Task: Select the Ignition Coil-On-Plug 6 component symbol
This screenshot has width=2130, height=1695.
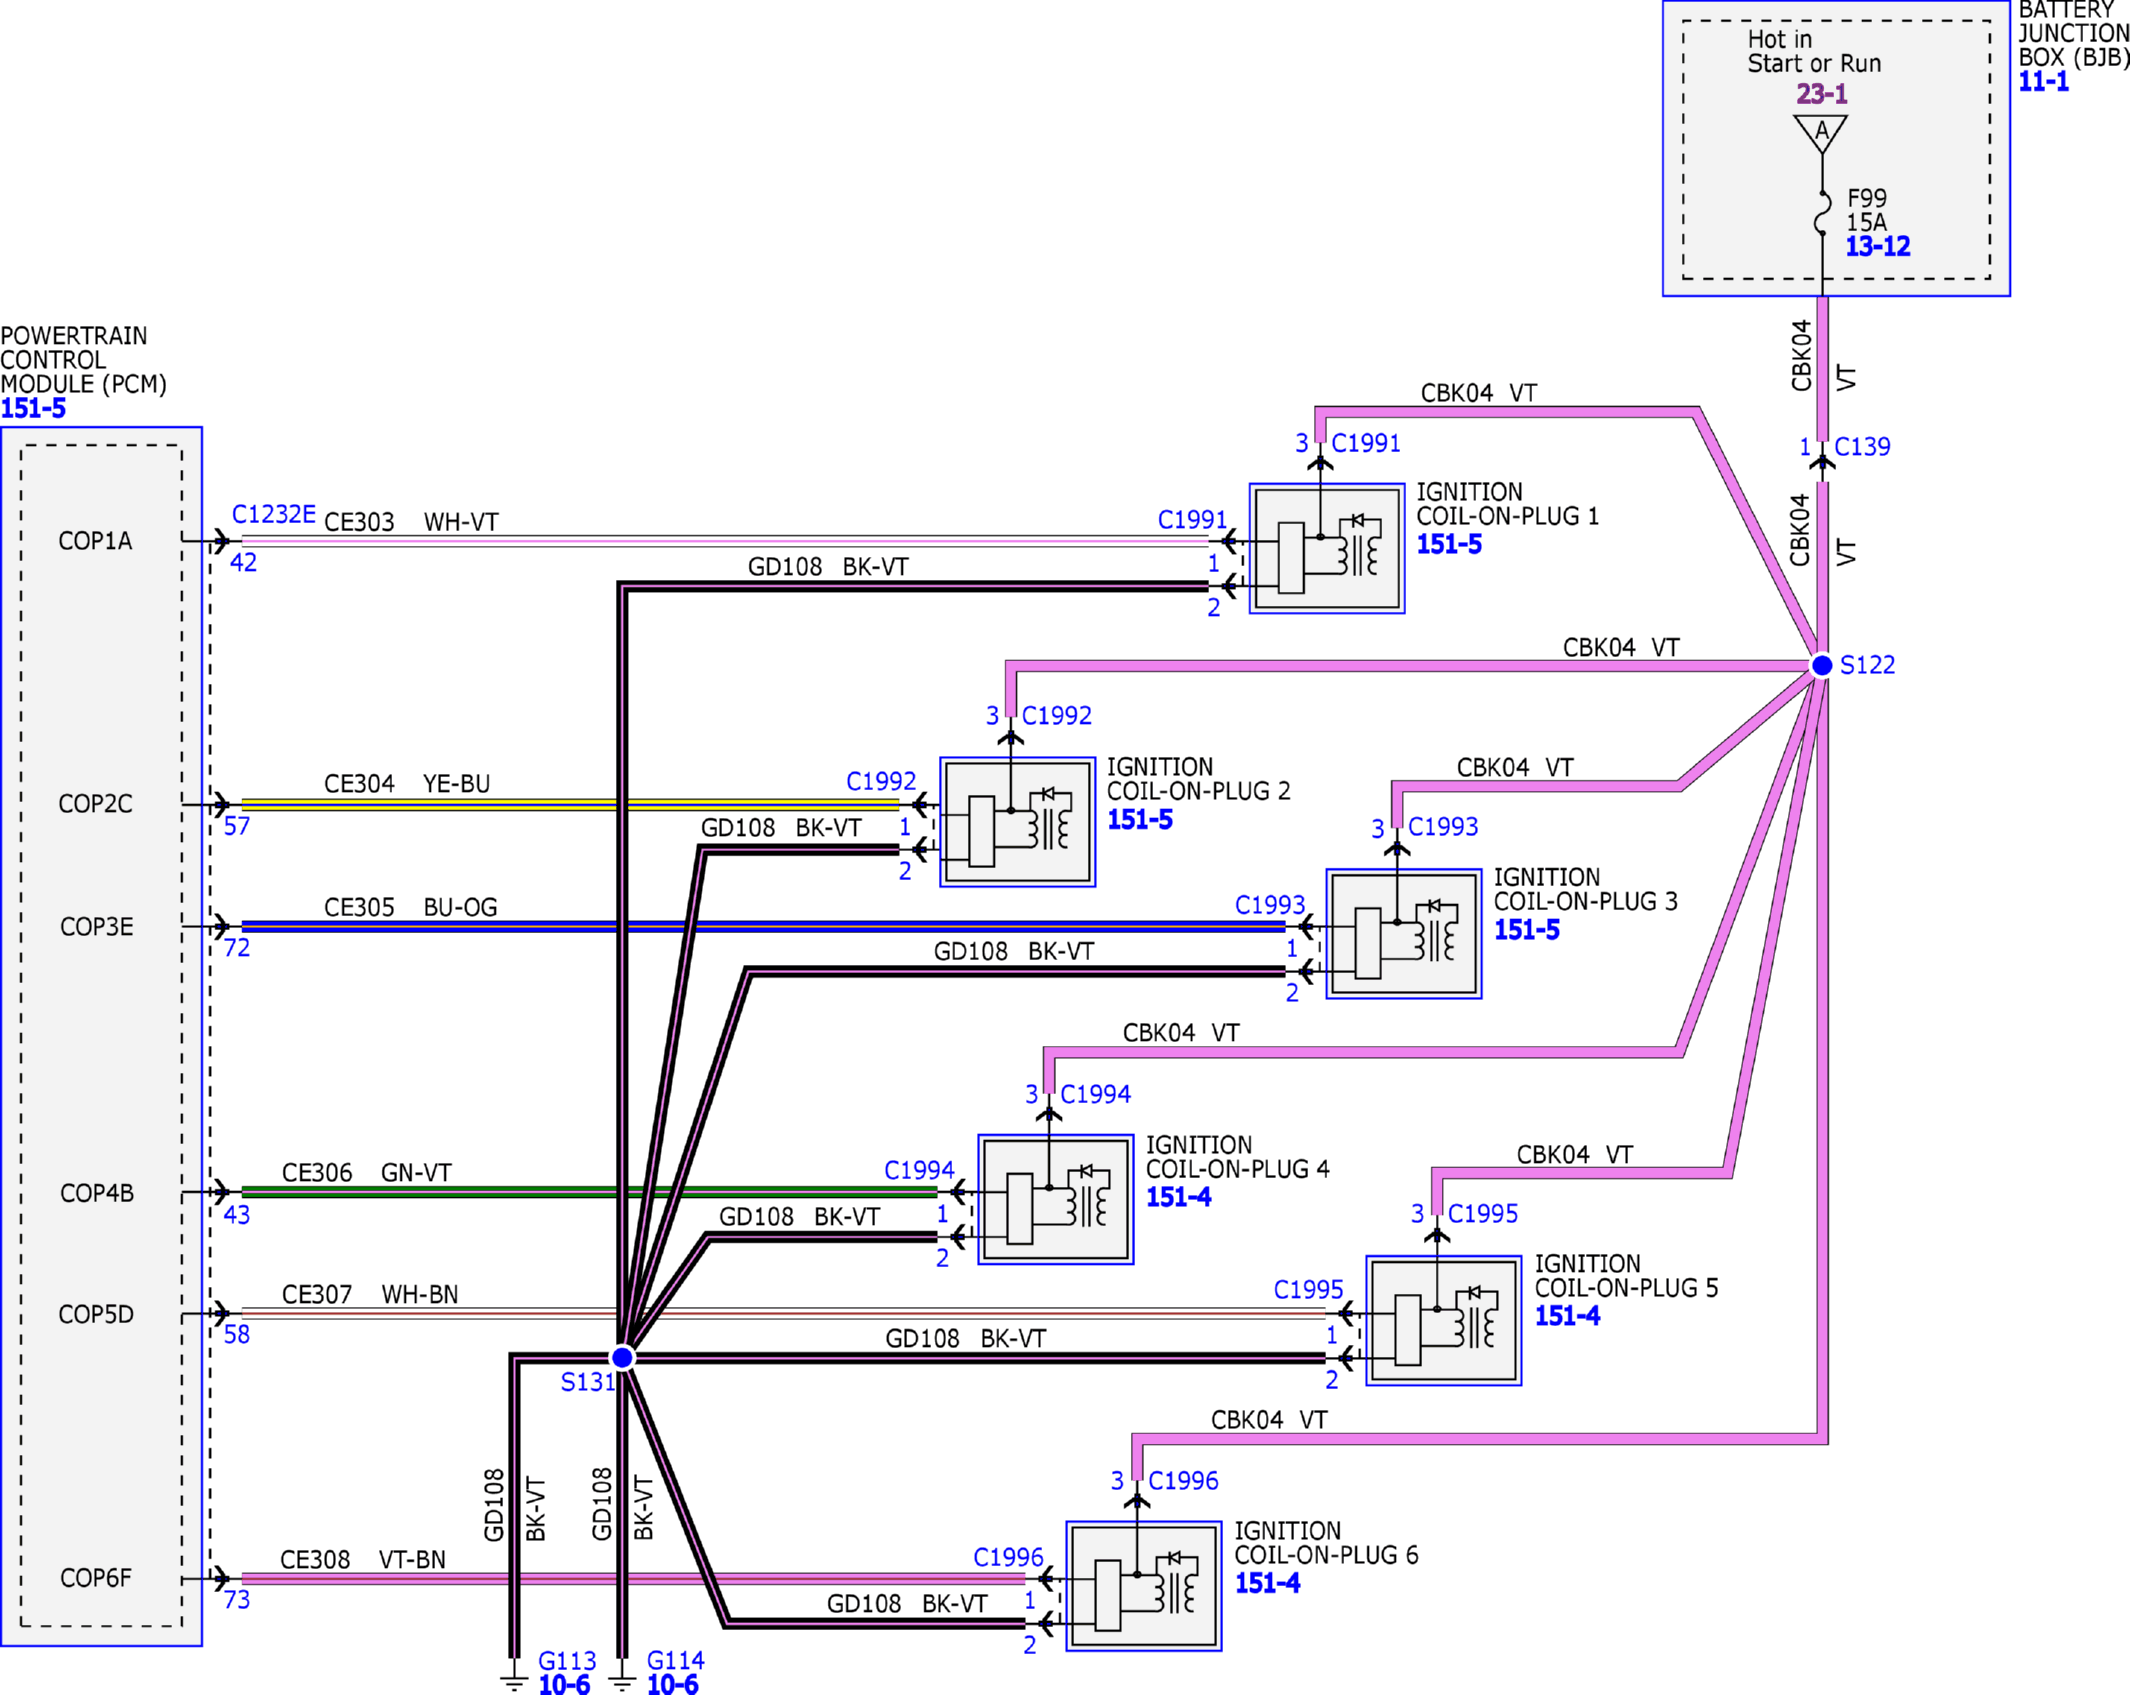Action: pyautogui.click(x=1144, y=1587)
